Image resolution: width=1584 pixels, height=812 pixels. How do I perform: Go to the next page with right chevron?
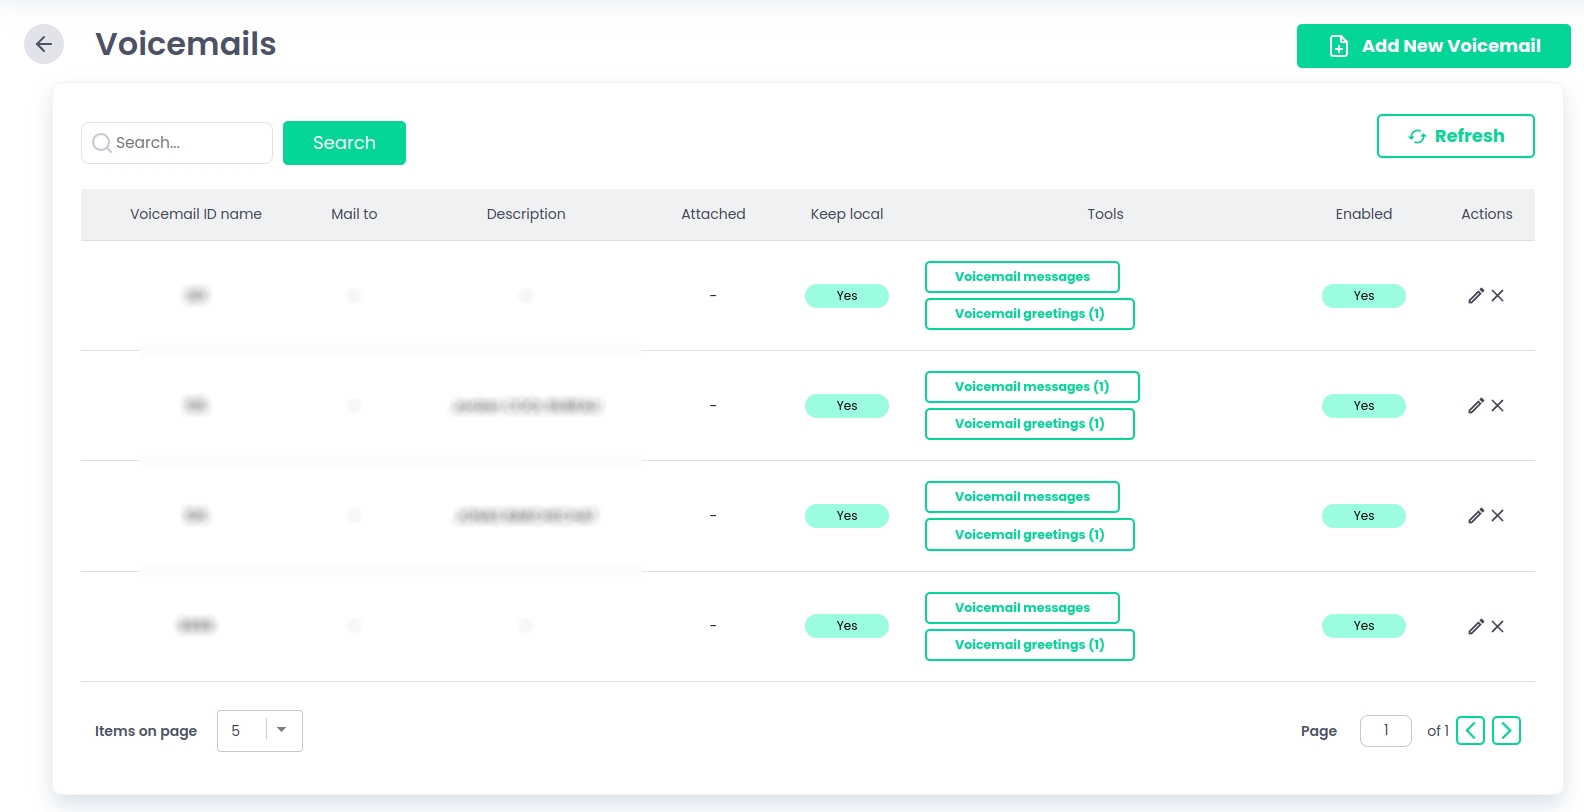1506,731
